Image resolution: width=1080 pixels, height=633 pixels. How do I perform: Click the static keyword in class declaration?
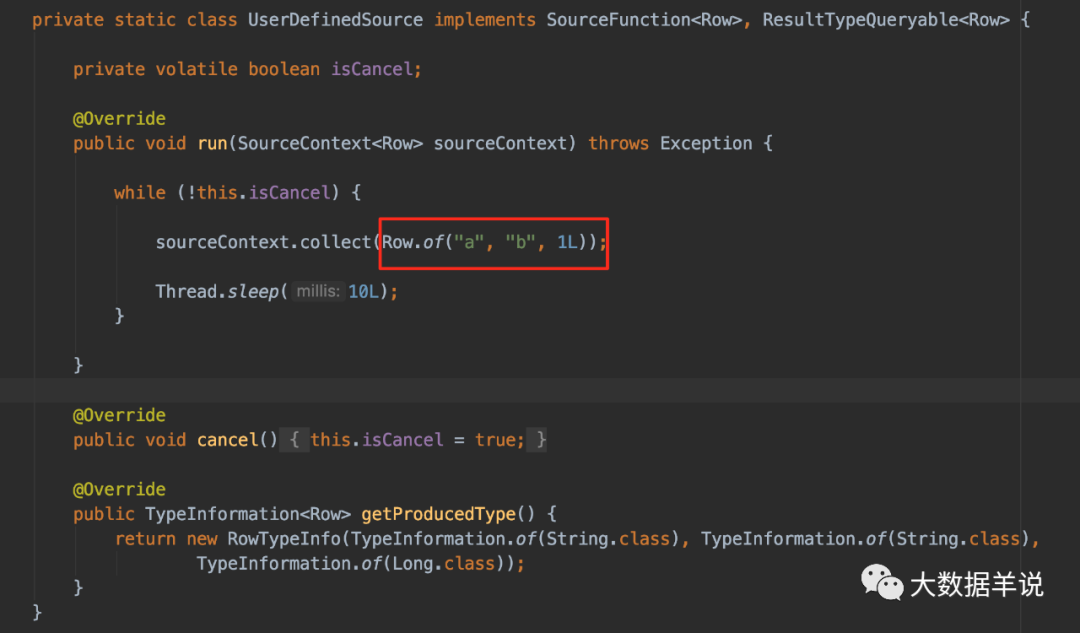(145, 20)
